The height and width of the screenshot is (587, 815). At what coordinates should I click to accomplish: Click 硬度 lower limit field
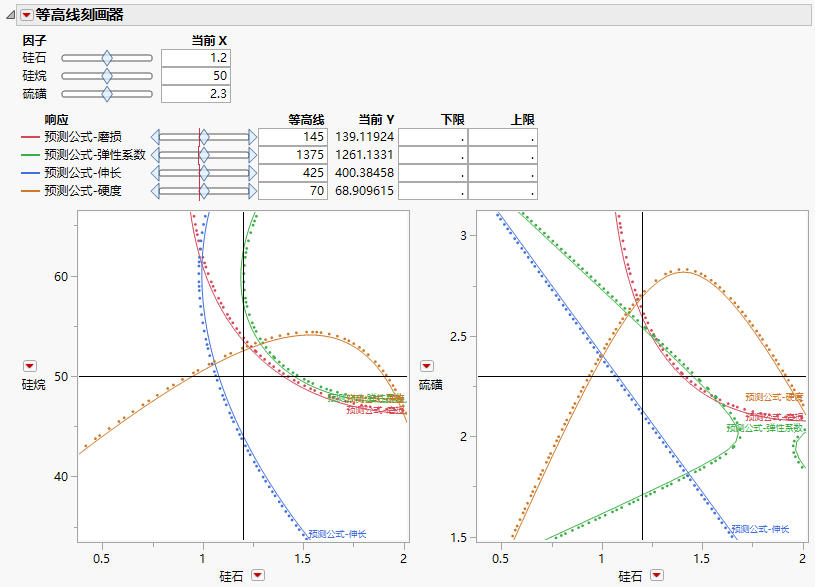(433, 191)
